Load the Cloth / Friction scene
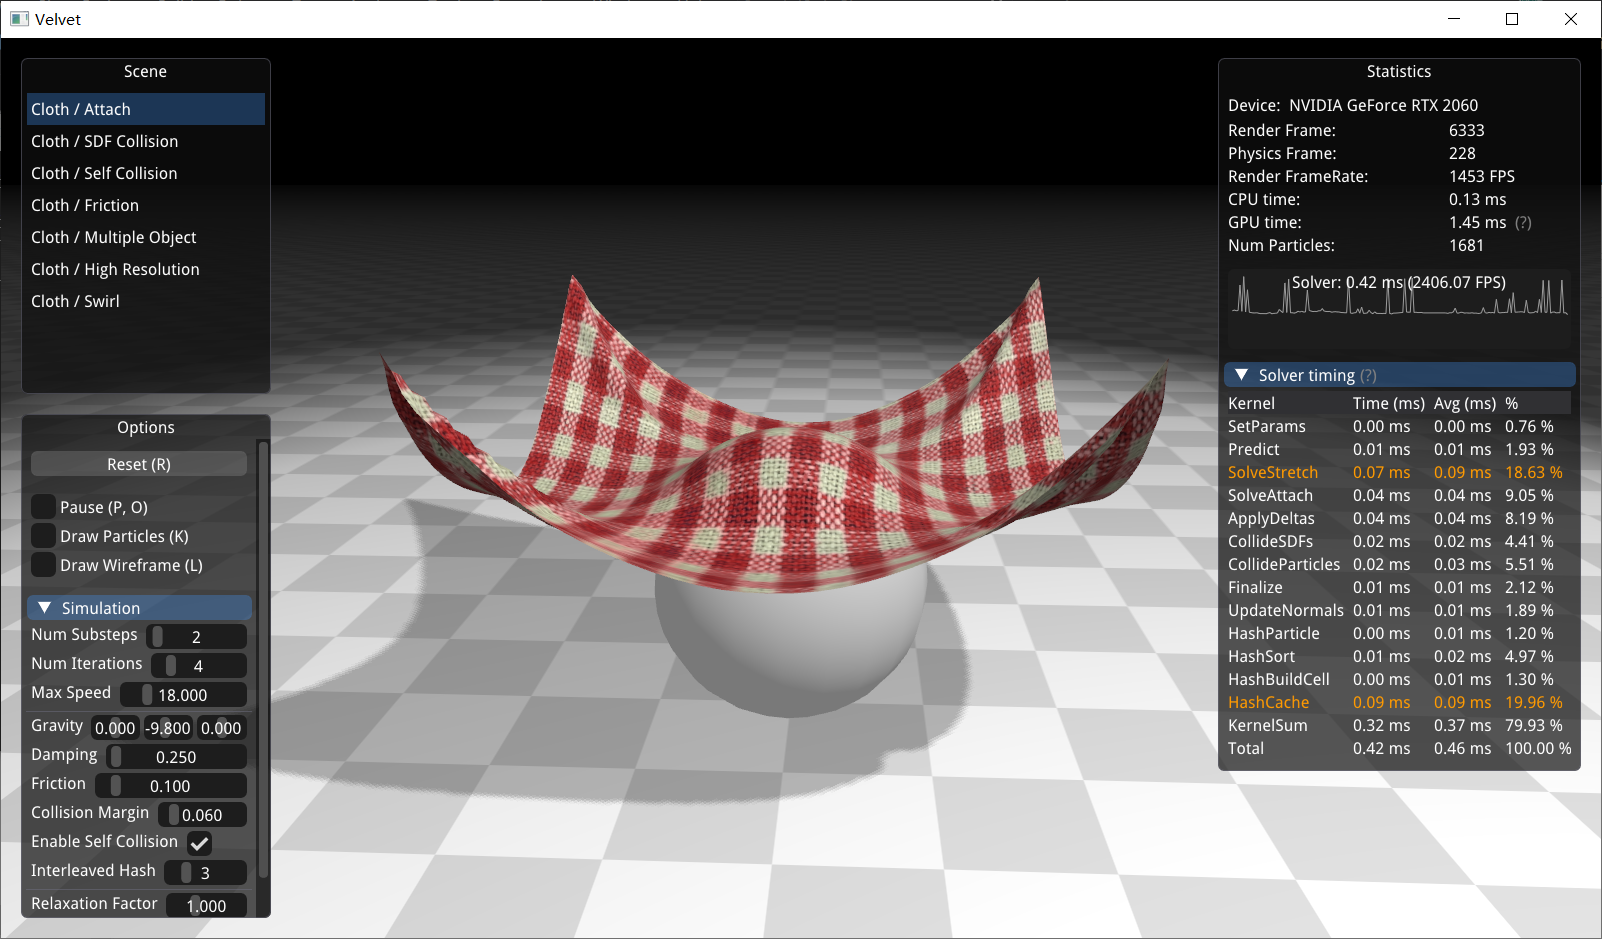This screenshot has width=1602, height=939. click(x=146, y=205)
